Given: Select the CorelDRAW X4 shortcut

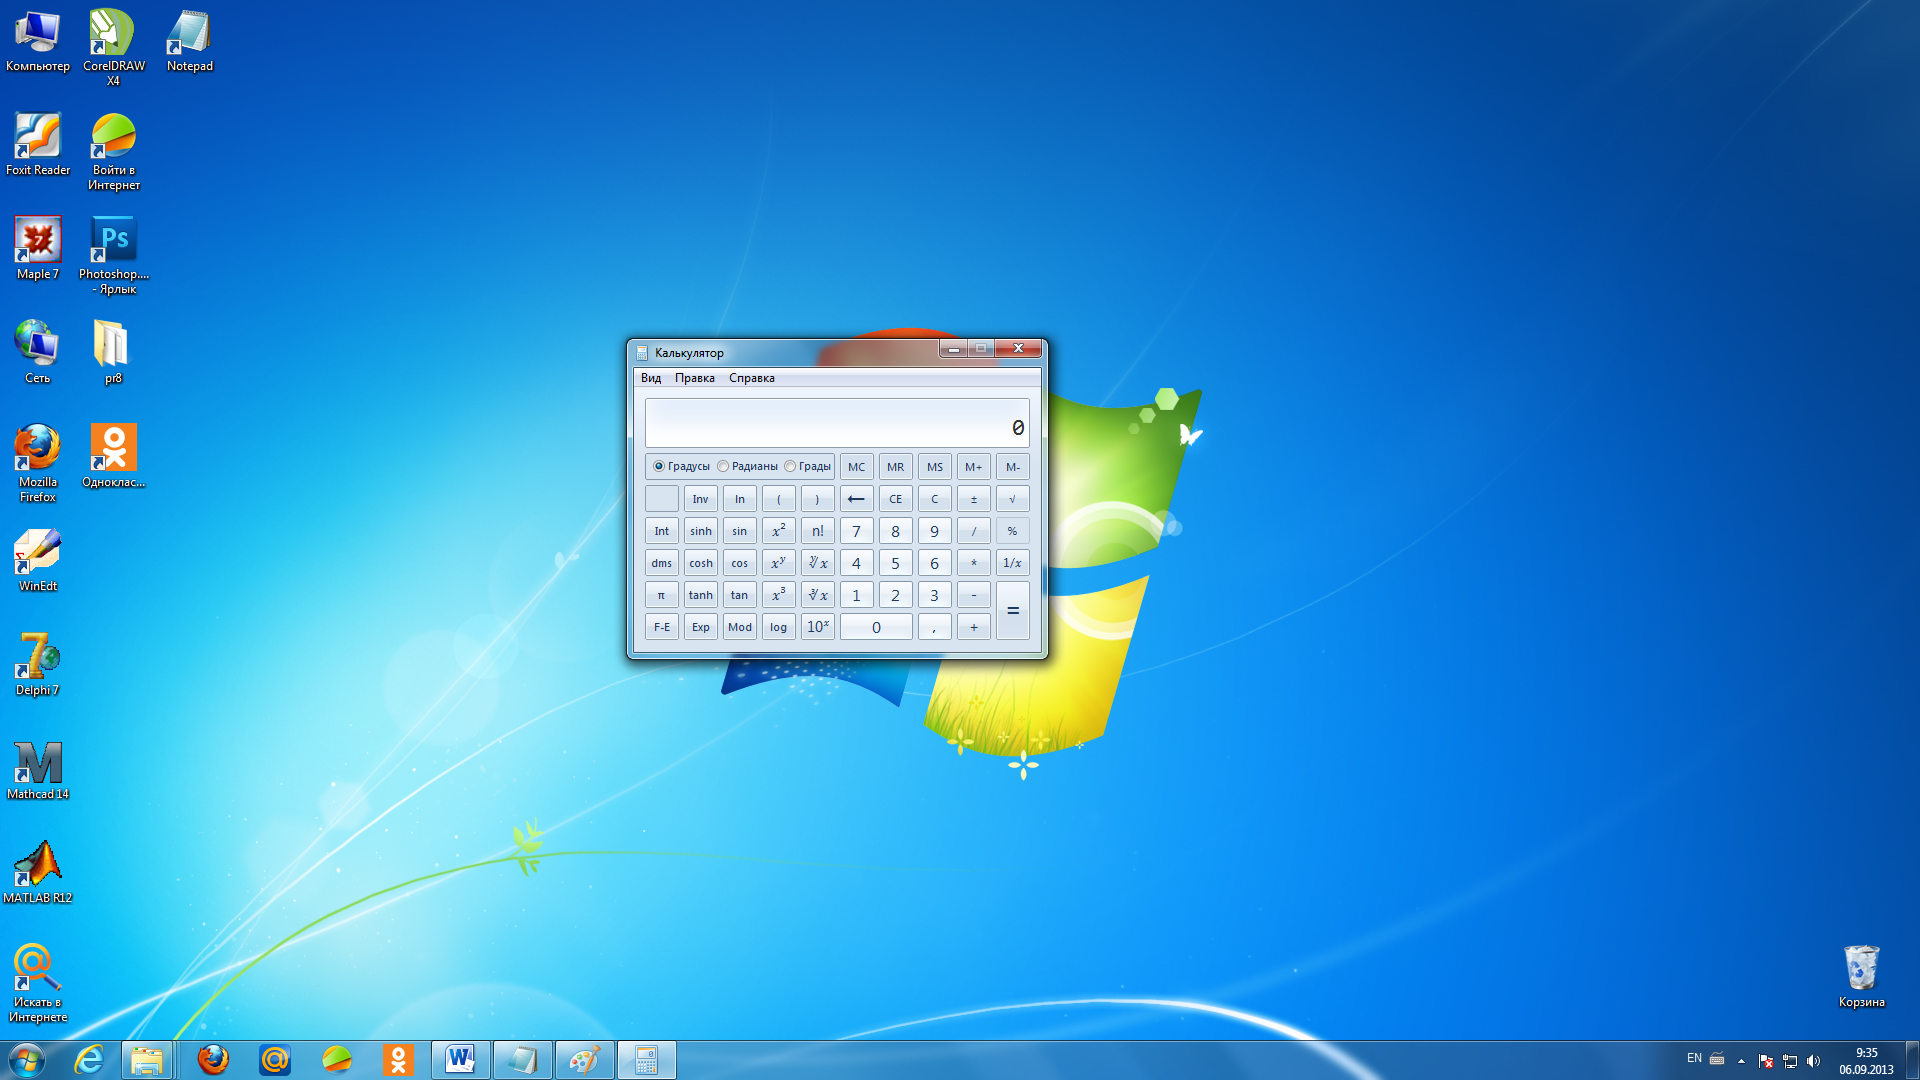Looking at the screenshot, I should pos(113,48).
